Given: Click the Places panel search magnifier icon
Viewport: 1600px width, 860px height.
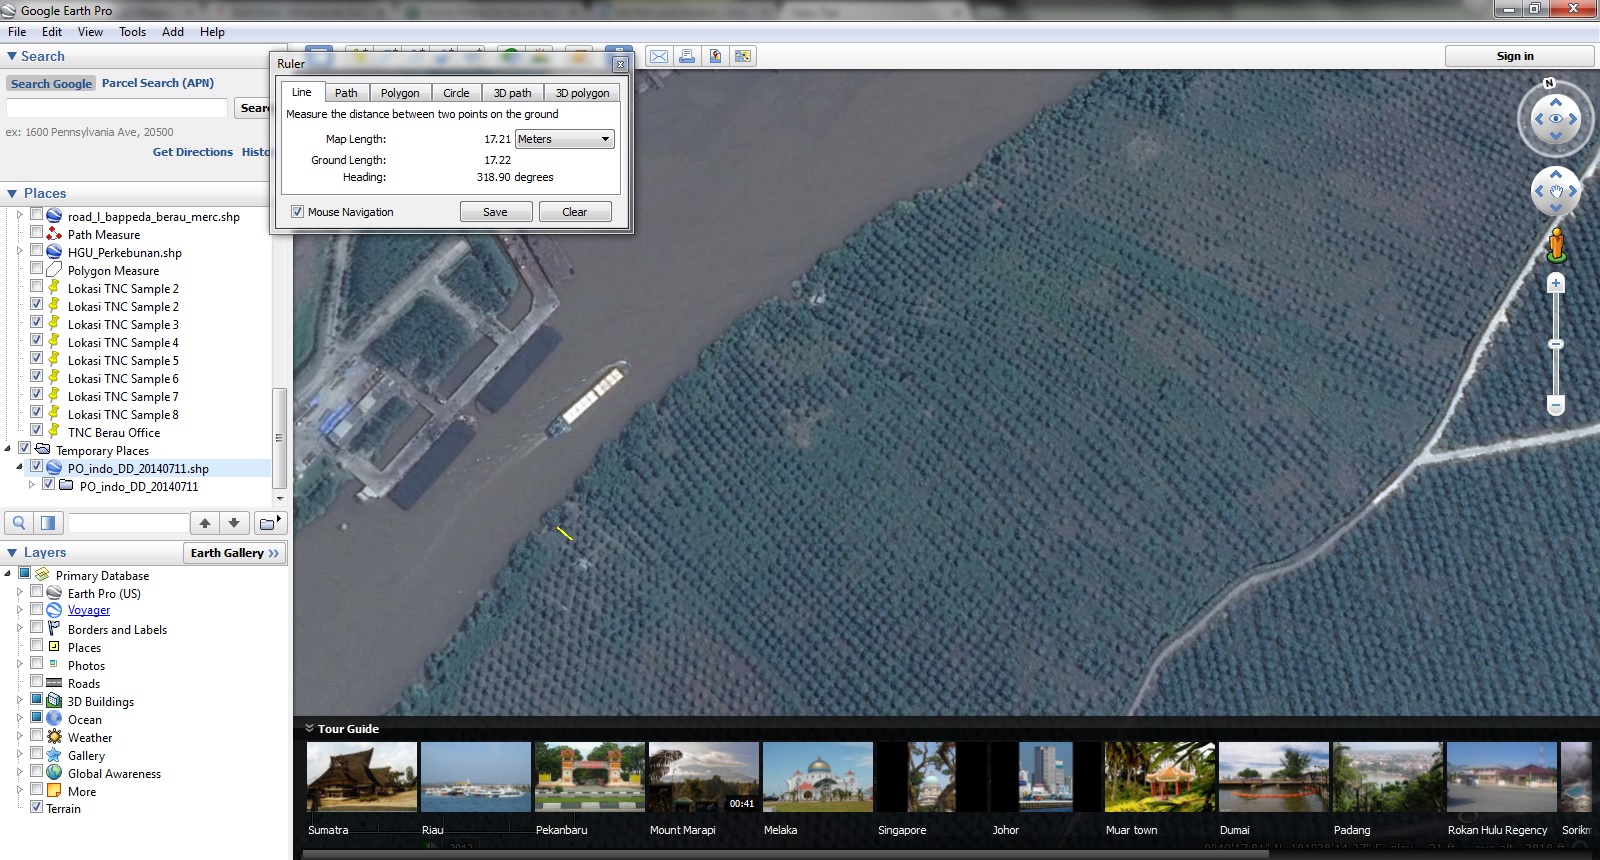Looking at the screenshot, I should (x=19, y=523).
